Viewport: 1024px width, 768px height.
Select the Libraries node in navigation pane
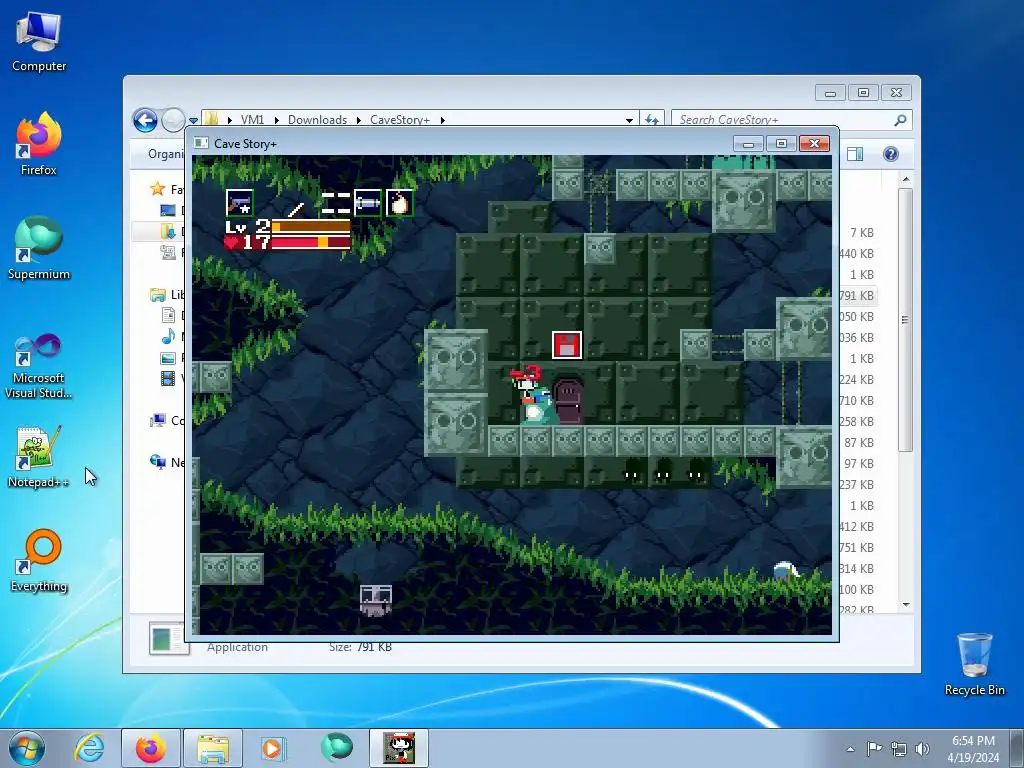(157, 295)
